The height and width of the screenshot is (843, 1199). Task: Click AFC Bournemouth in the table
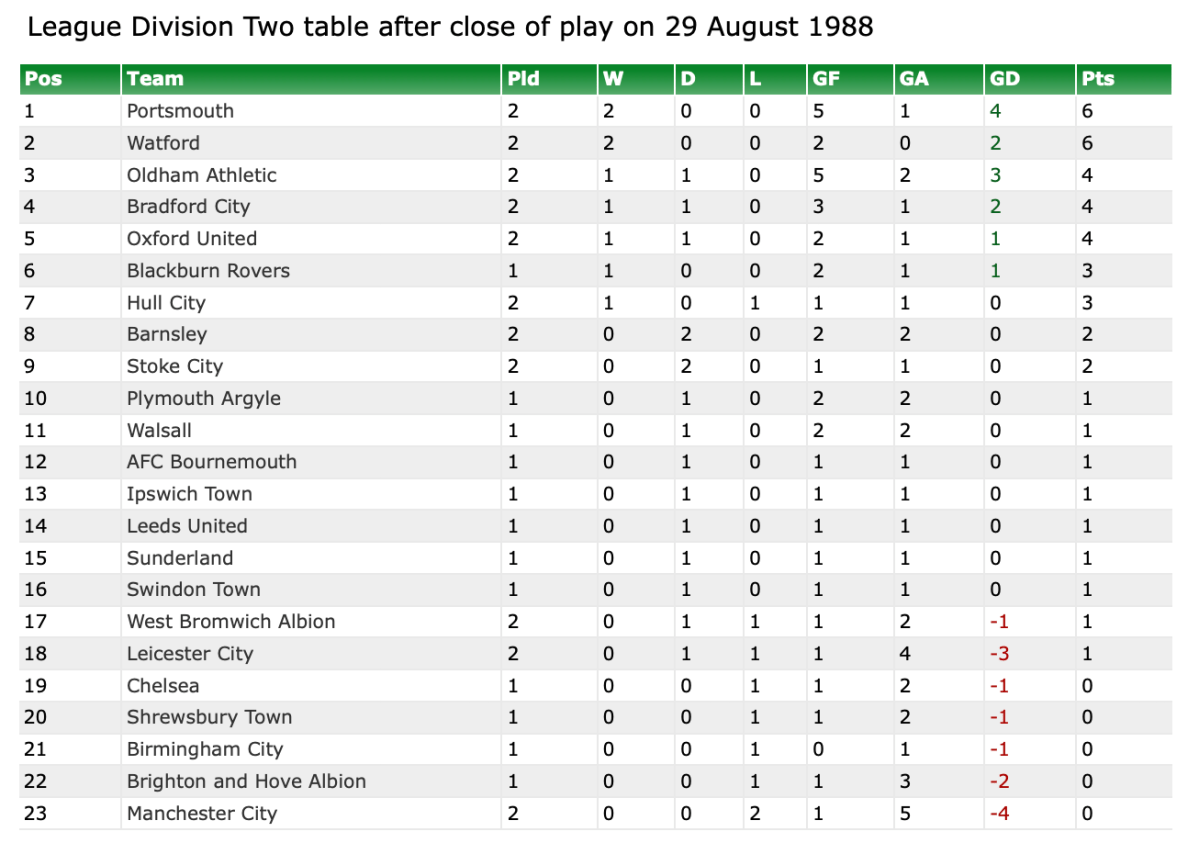211,462
